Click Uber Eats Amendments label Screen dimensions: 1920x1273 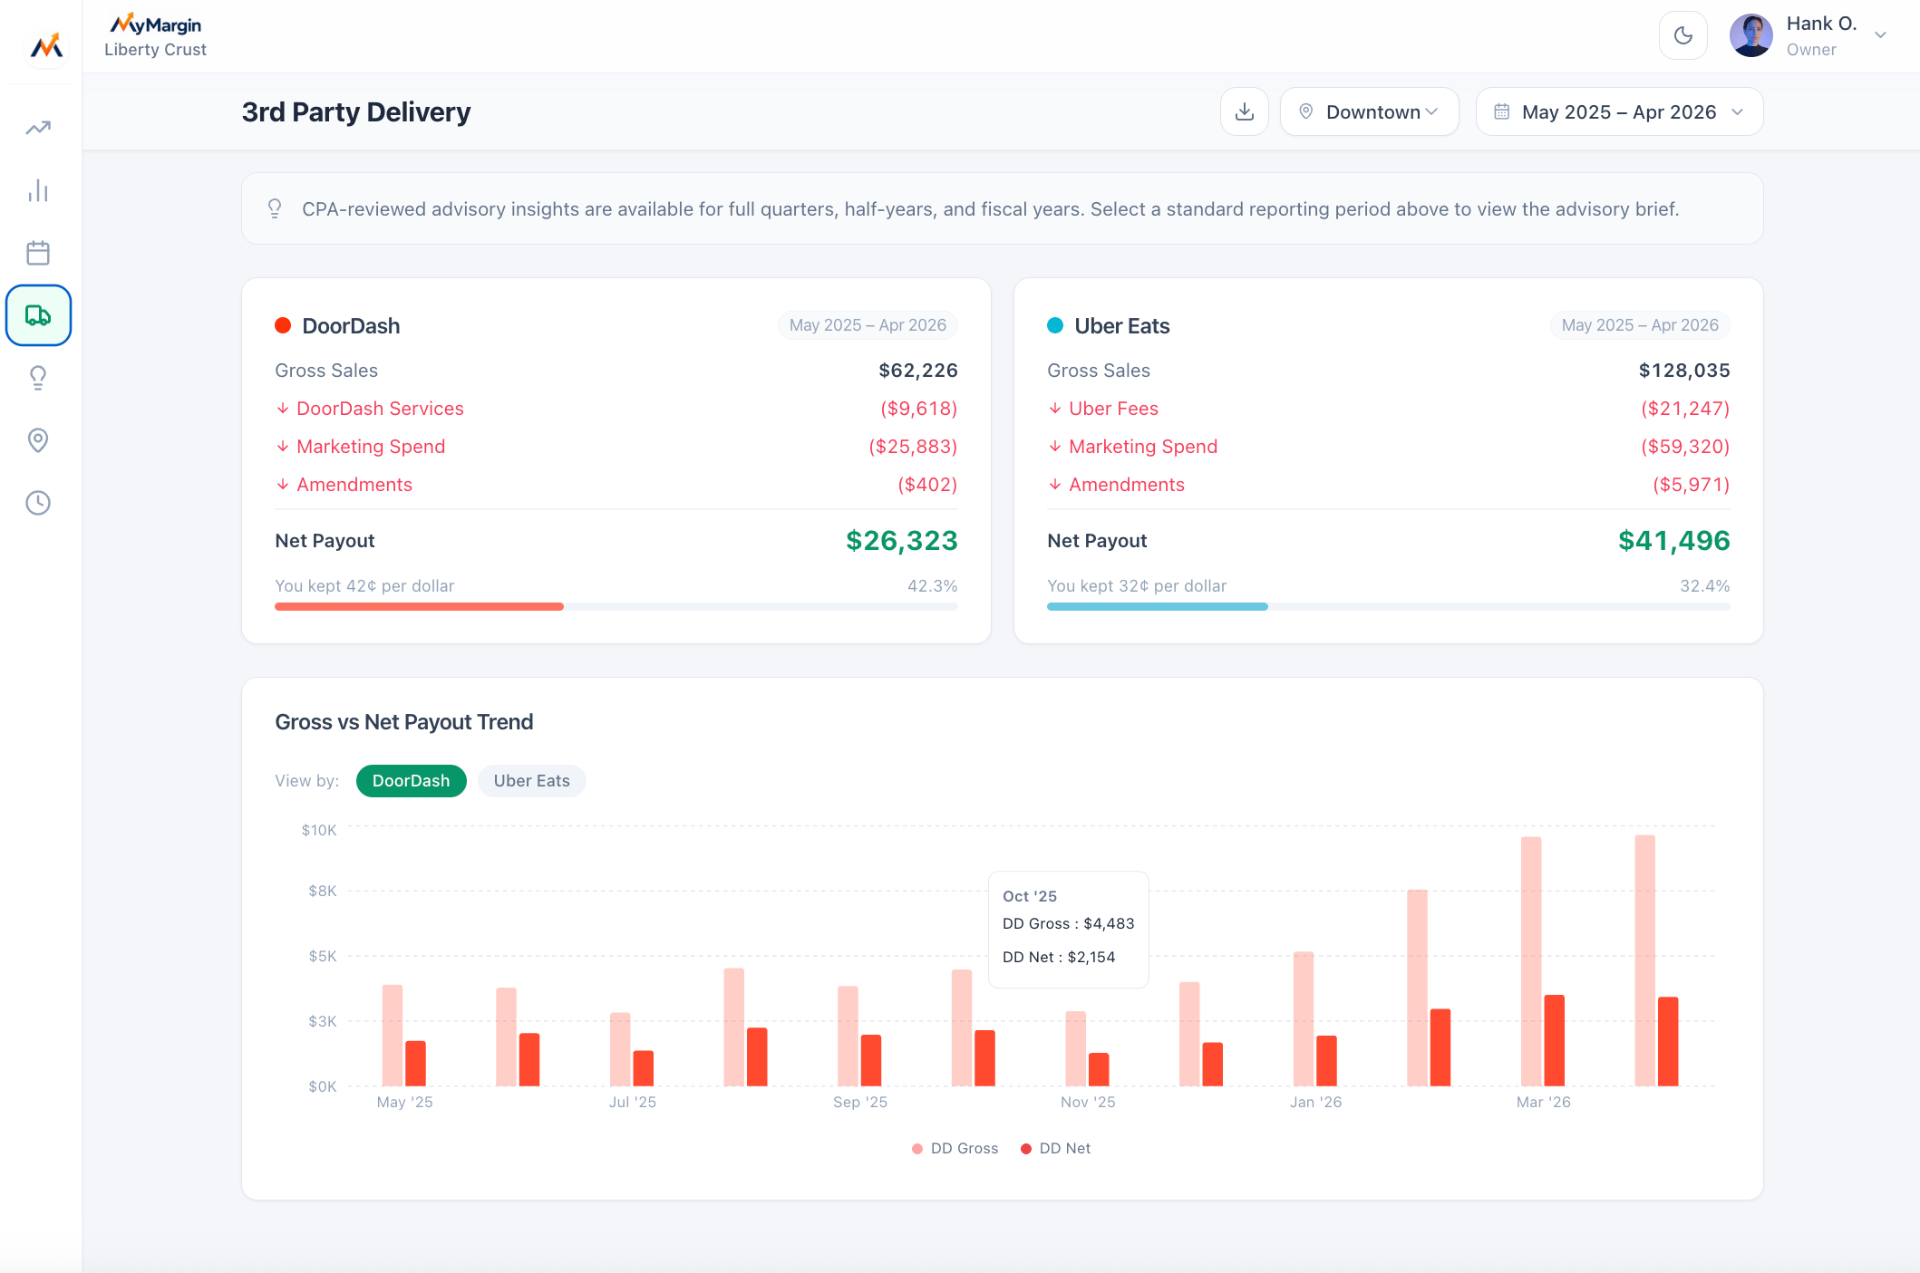[1126, 484]
